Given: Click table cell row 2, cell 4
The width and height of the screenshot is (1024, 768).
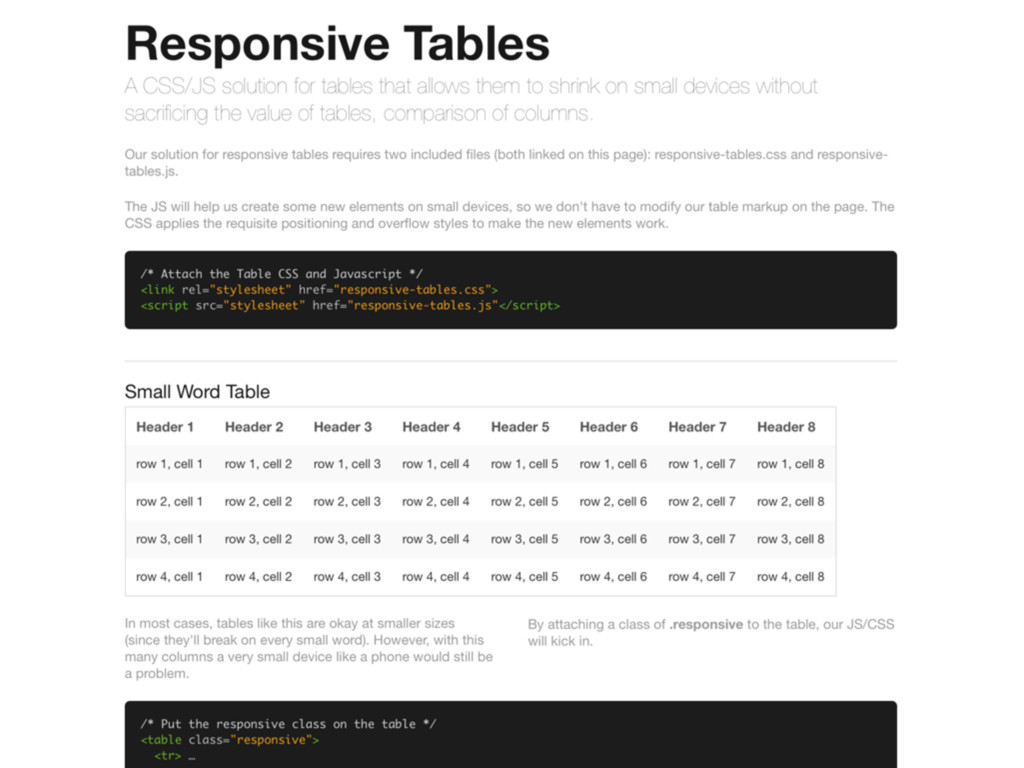Looking at the screenshot, I should pos(436,502).
